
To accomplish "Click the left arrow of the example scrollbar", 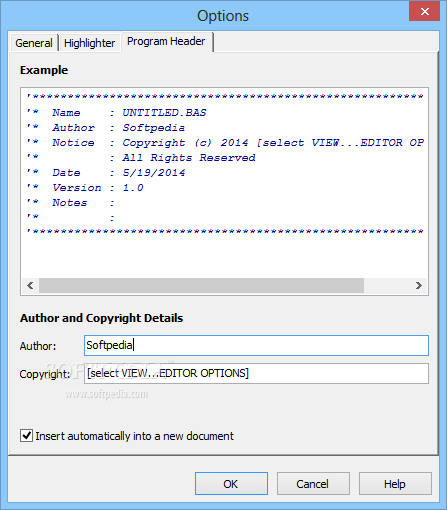I will (x=30, y=285).
